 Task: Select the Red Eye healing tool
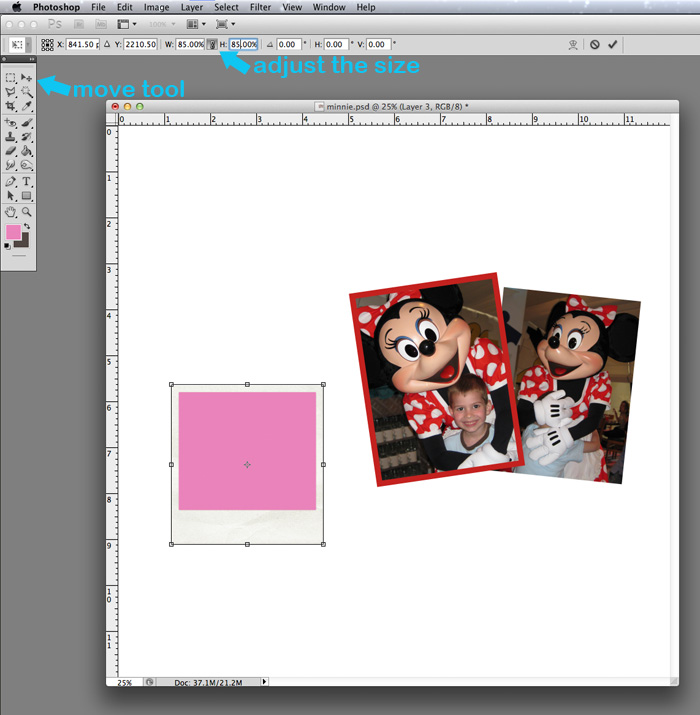[x=10, y=123]
